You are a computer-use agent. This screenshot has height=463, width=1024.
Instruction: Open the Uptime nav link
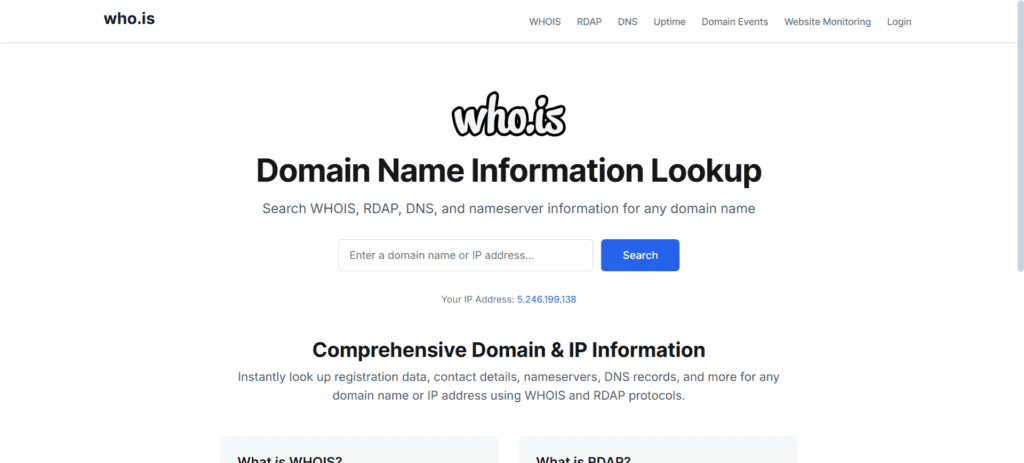pos(669,22)
